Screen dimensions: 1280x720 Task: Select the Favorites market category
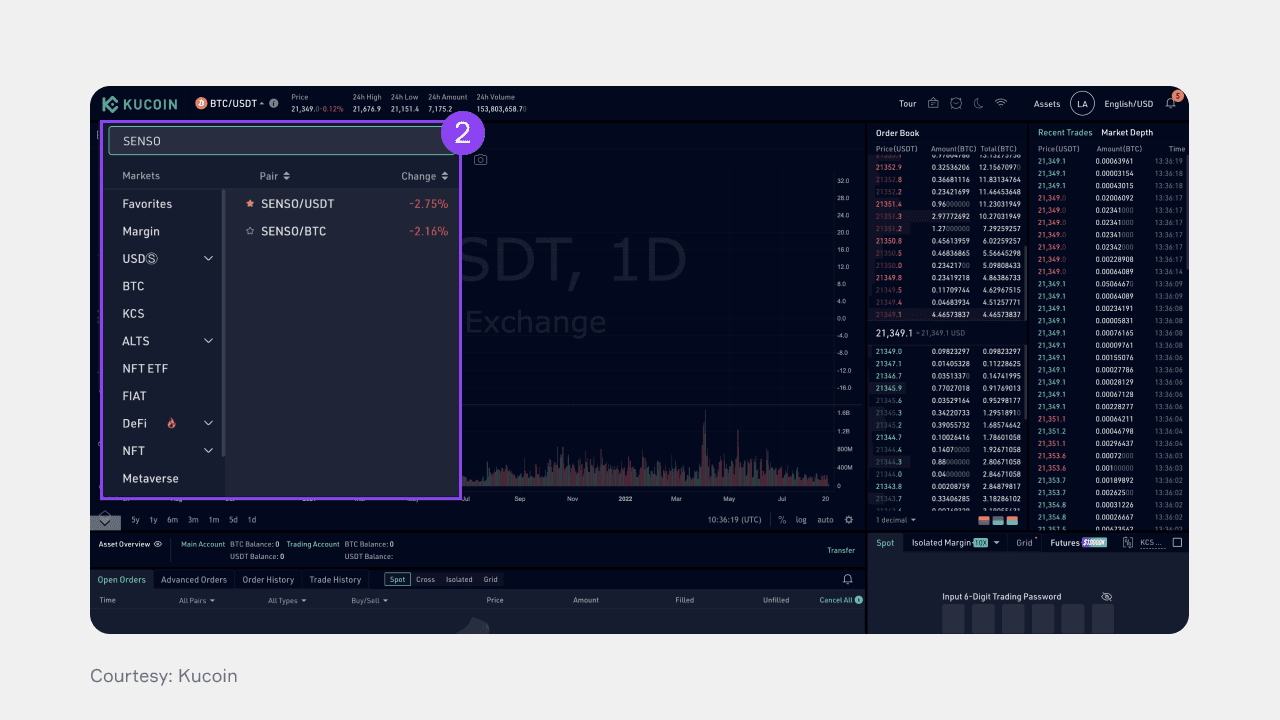(x=147, y=204)
